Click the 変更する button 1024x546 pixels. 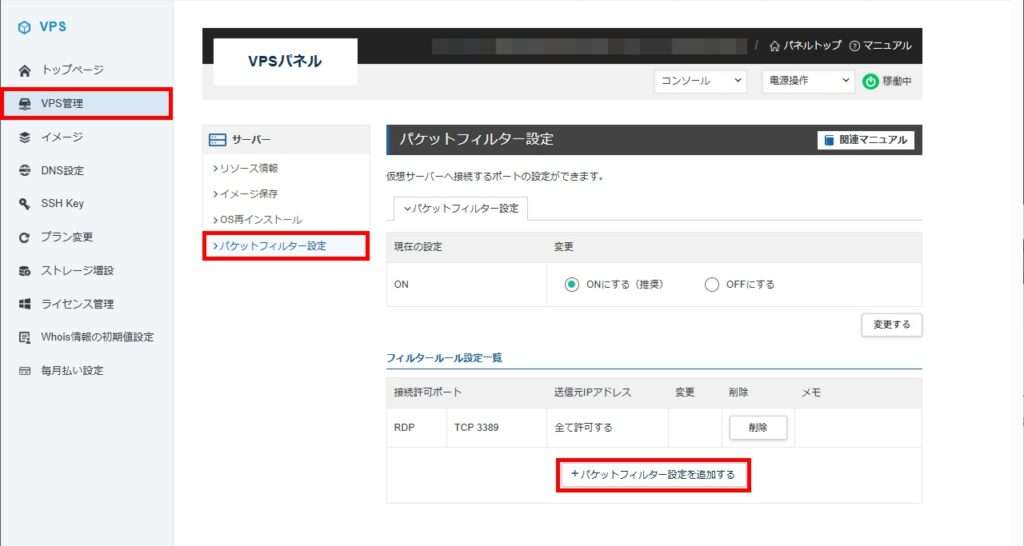(891, 325)
